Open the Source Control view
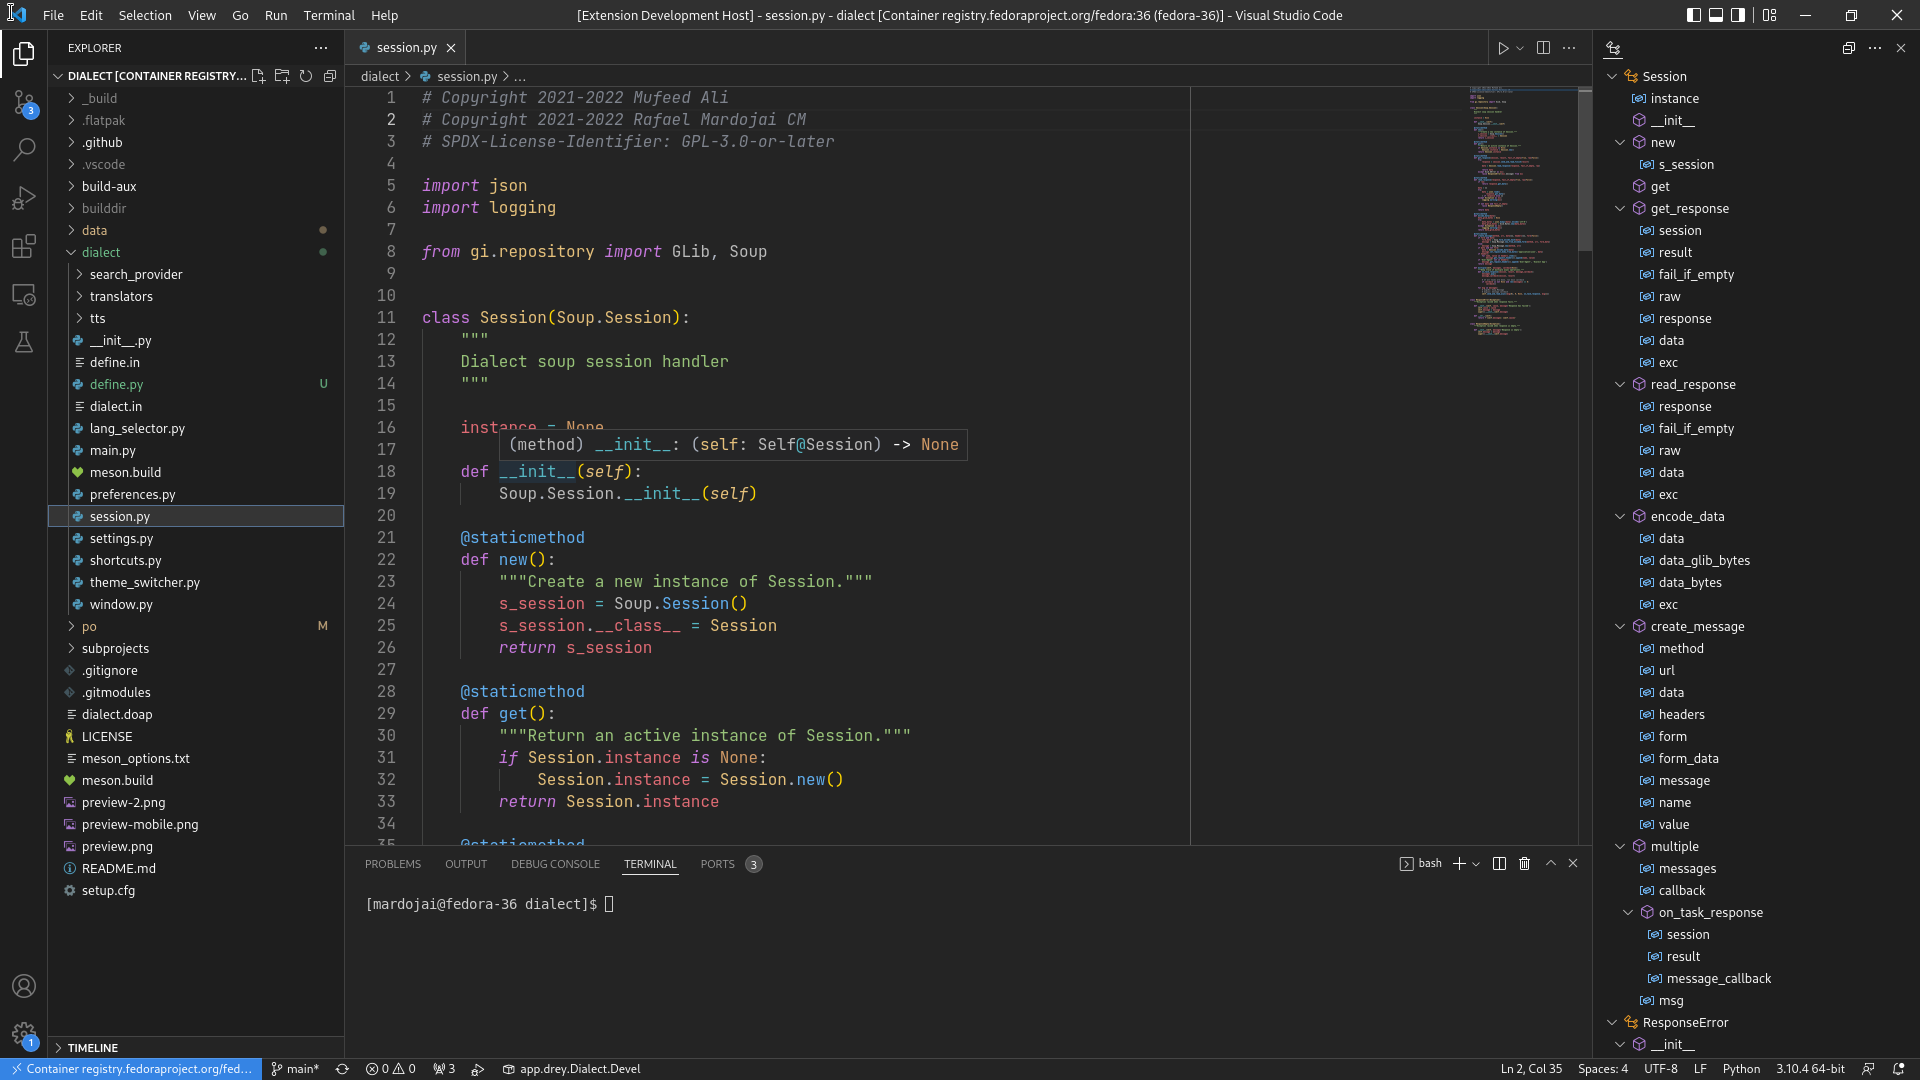This screenshot has width=1920, height=1080. [x=24, y=102]
